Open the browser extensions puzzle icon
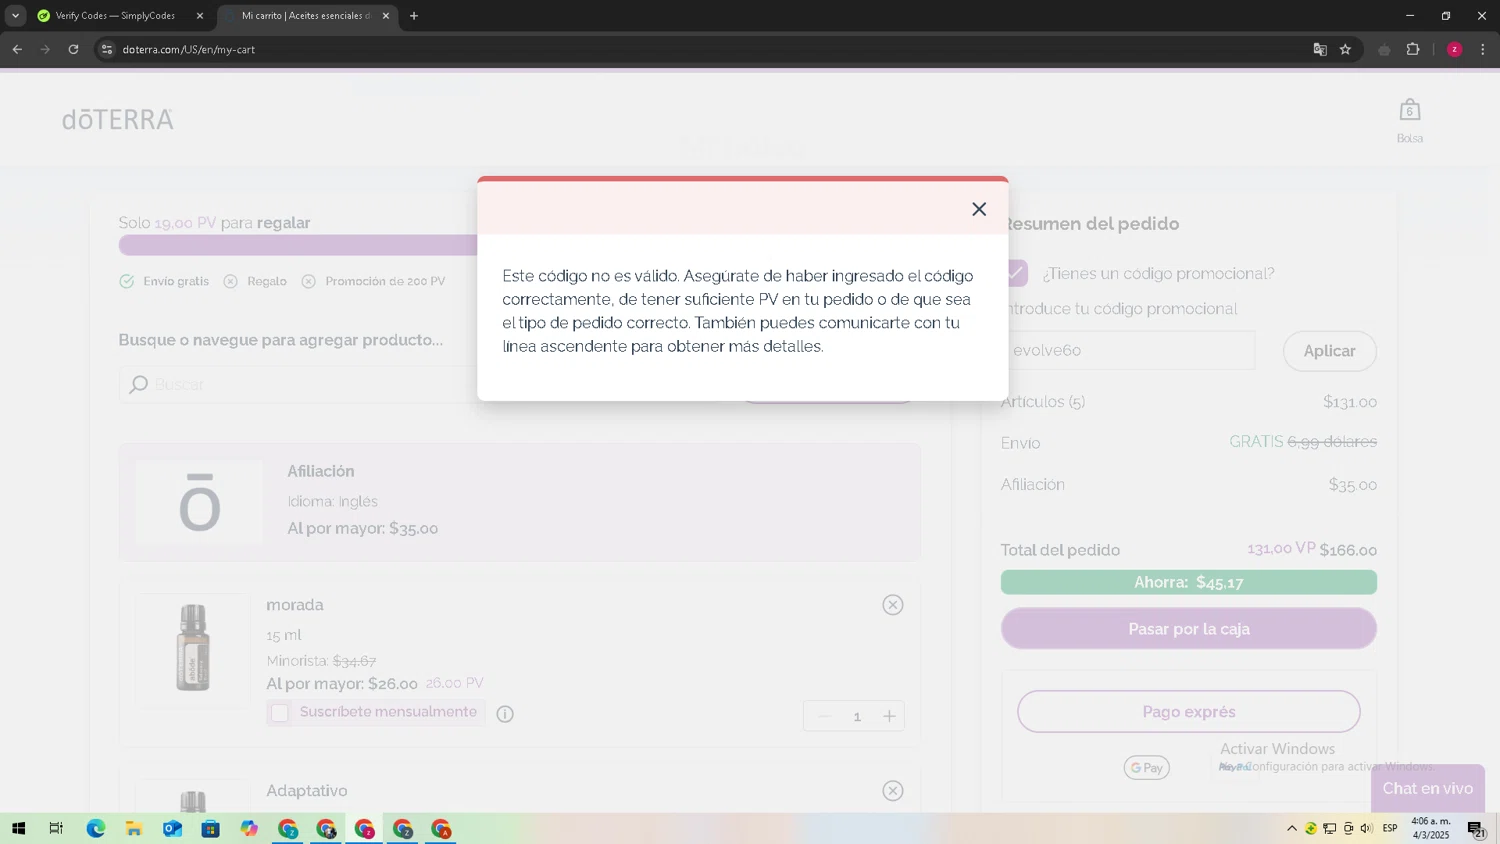Screen dimensions: 1500x844 click(x=1413, y=49)
